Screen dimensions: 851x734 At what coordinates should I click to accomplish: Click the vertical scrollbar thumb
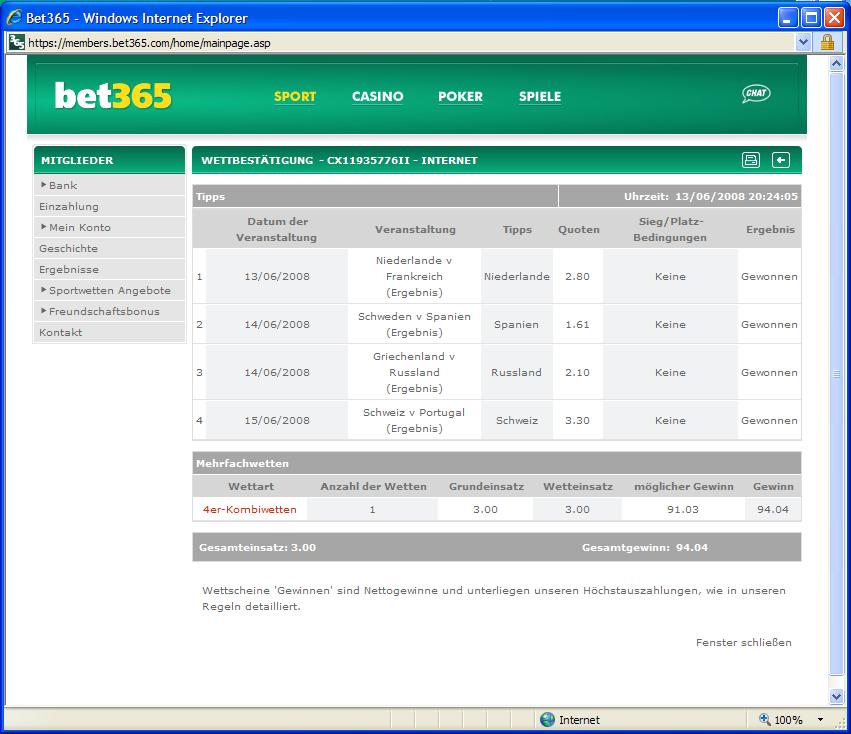point(836,374)
